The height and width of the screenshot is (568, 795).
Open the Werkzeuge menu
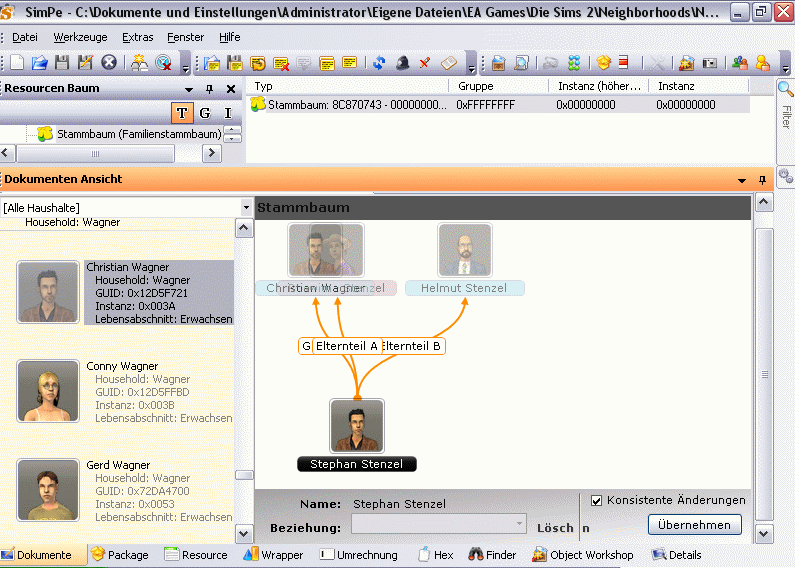click(x=78, y=37)
